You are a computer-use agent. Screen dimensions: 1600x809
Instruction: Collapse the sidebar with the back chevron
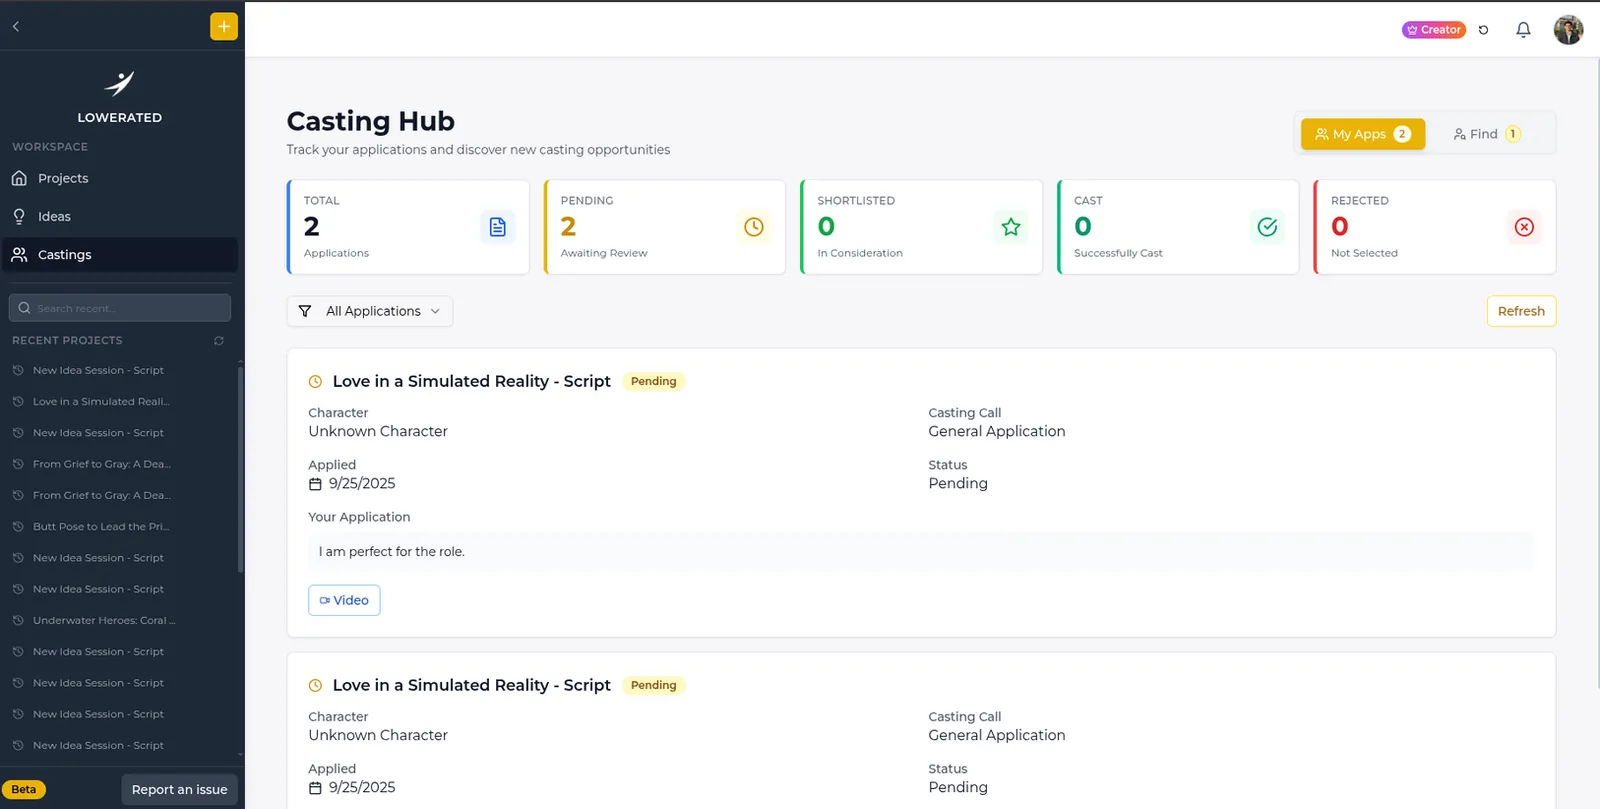16,27
